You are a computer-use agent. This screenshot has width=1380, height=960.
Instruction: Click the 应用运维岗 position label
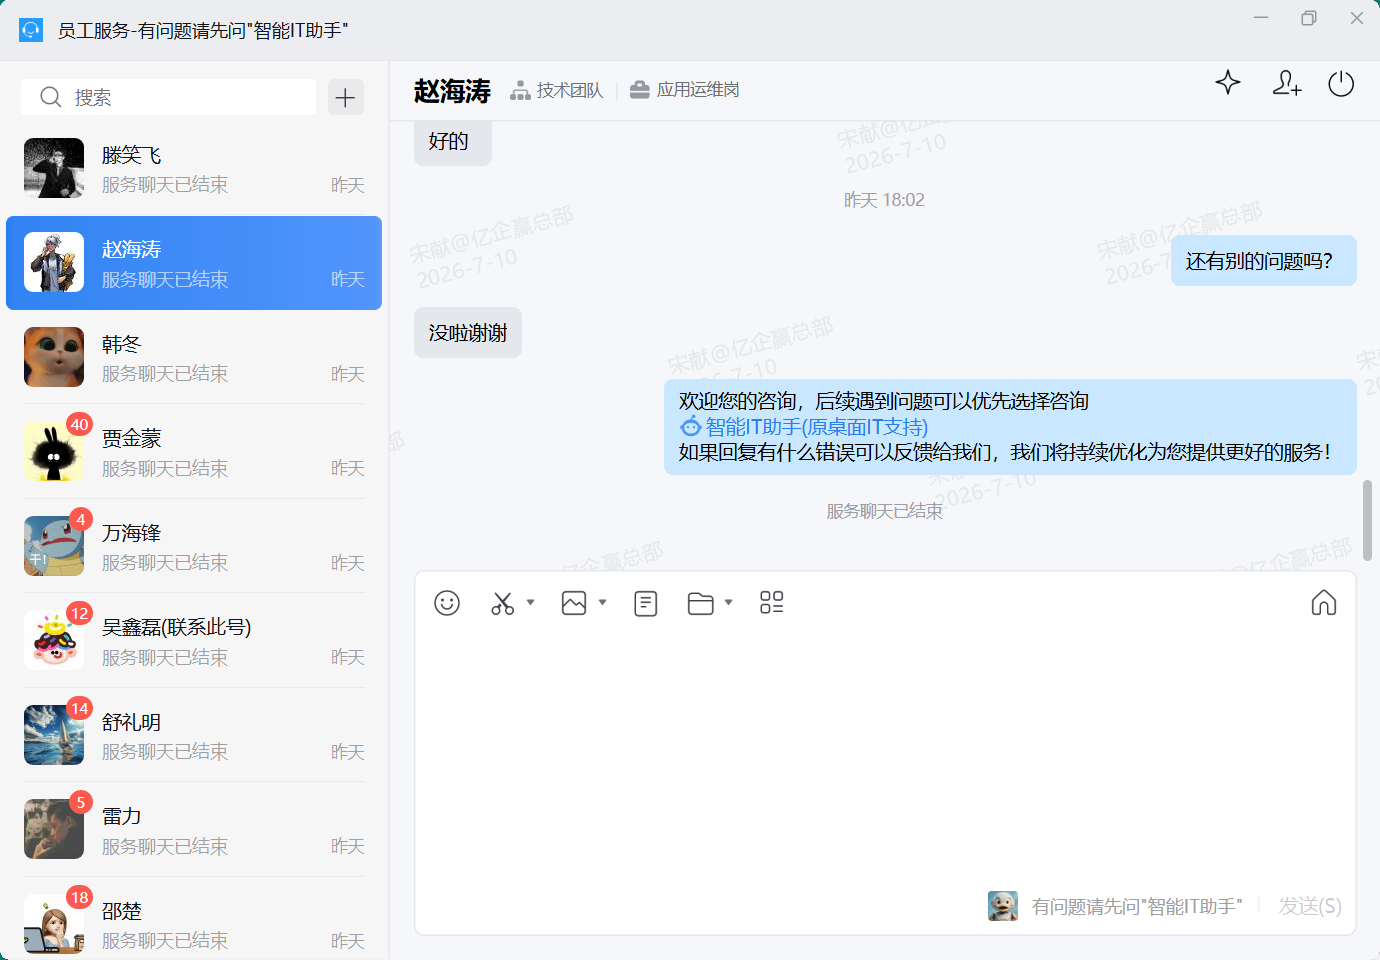[698, 90]
